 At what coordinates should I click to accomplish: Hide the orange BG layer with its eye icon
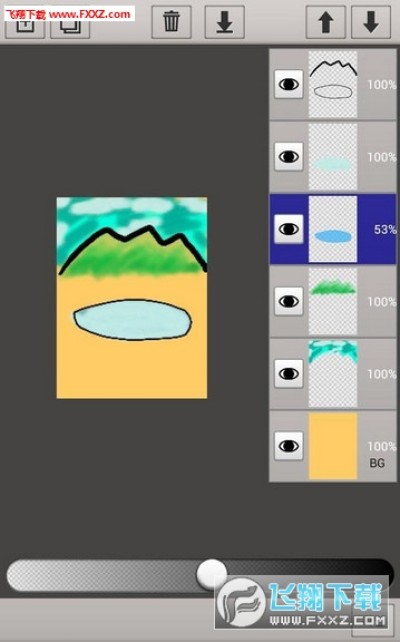(289, 445)
